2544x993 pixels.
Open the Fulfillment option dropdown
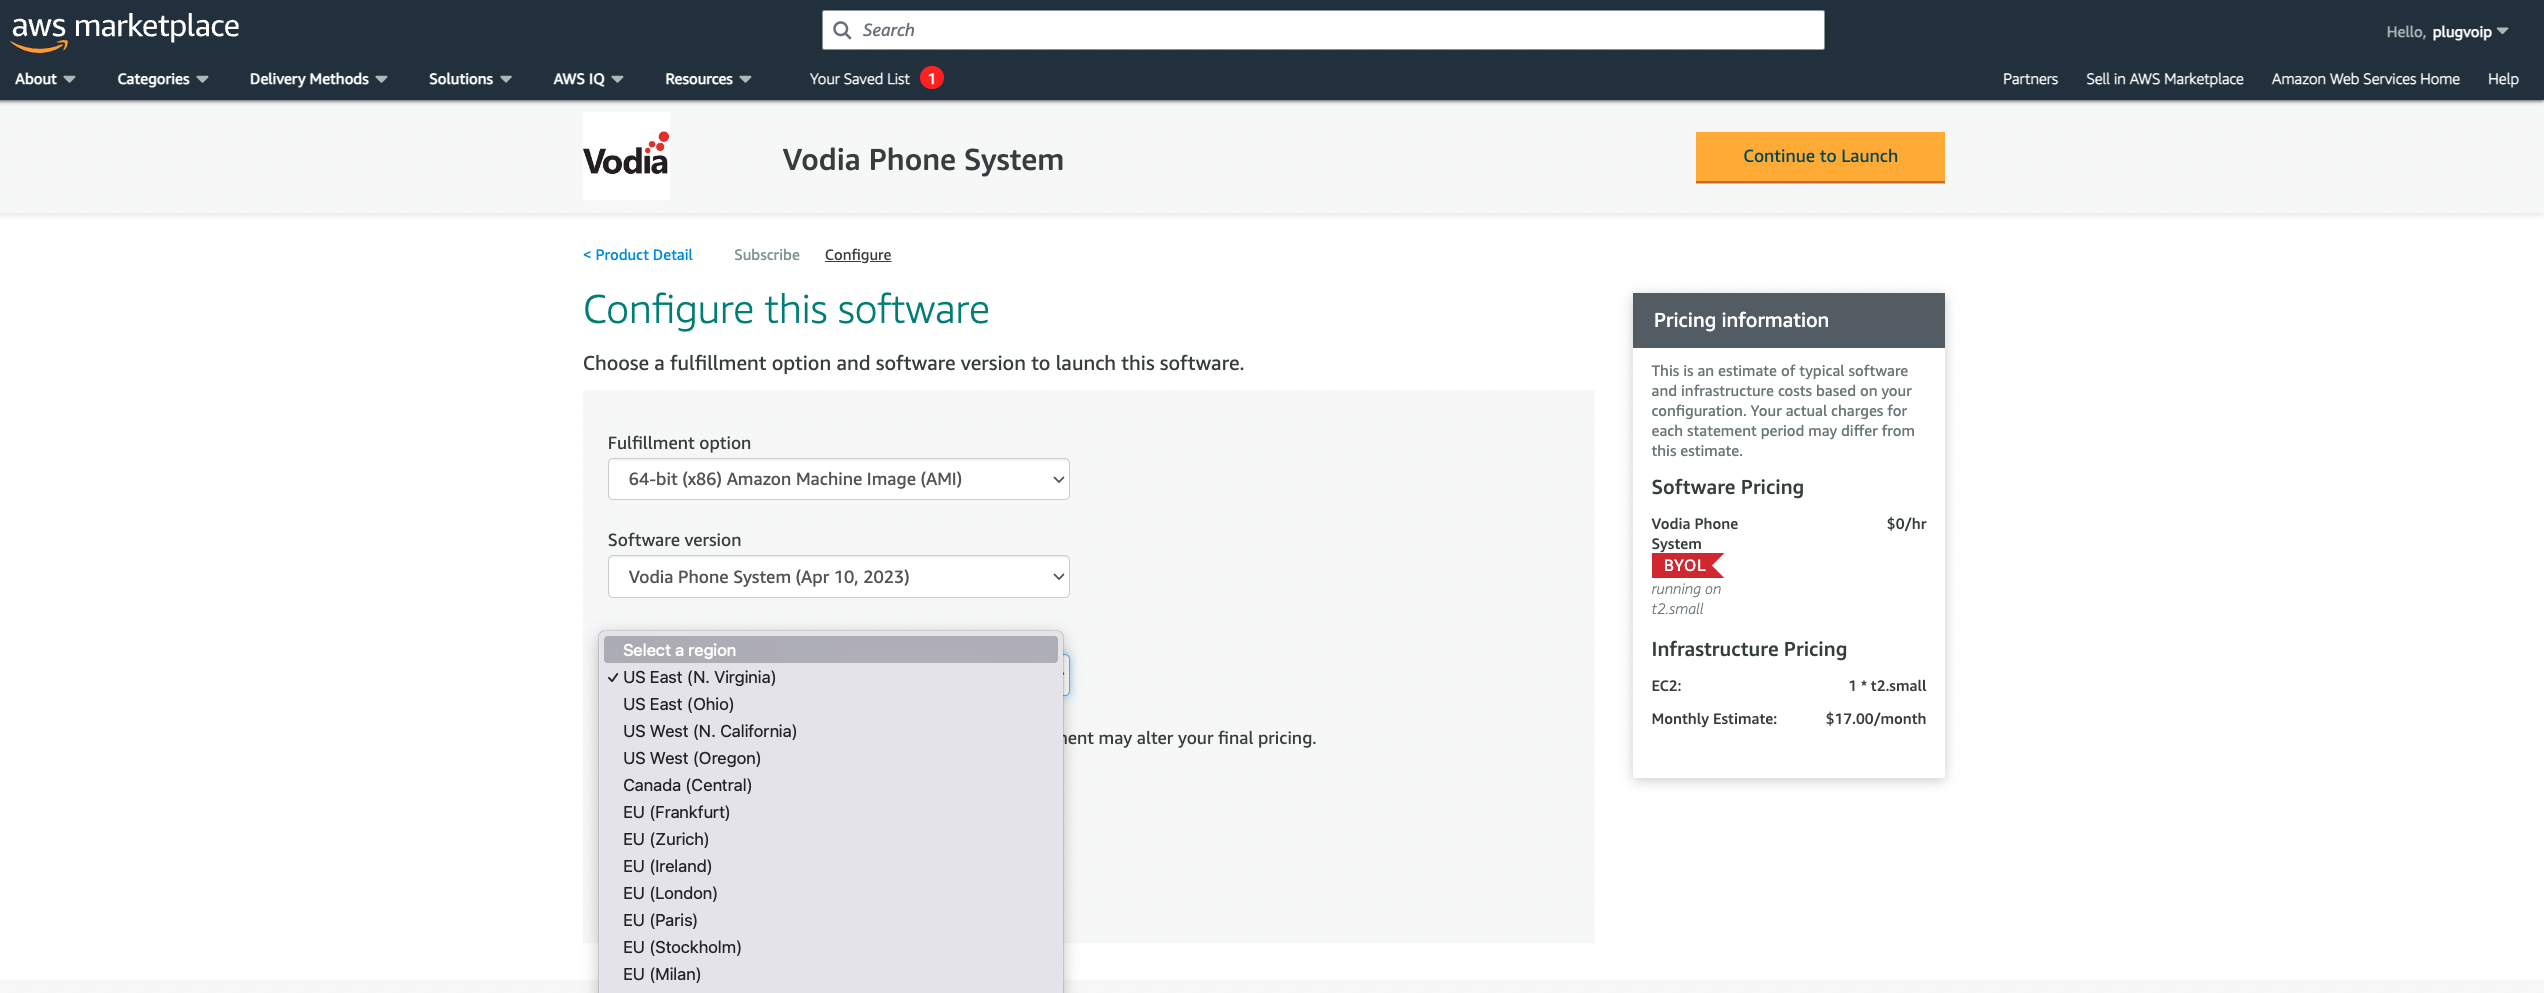838,479
